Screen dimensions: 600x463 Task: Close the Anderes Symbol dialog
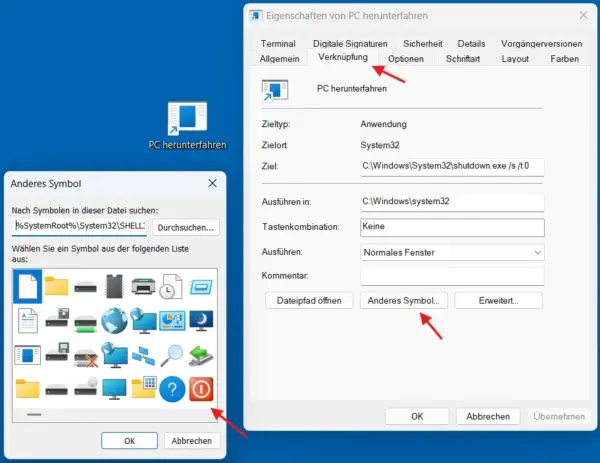pyautogui.click(x=212, y=183)
